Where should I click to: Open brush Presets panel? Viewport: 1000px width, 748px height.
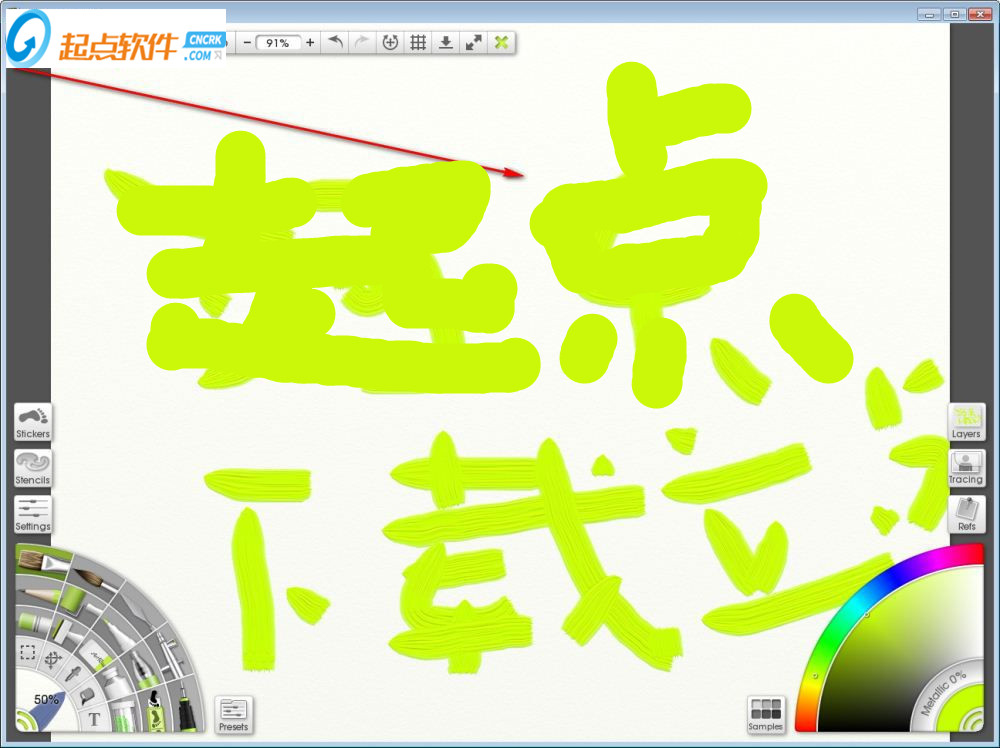233,714
